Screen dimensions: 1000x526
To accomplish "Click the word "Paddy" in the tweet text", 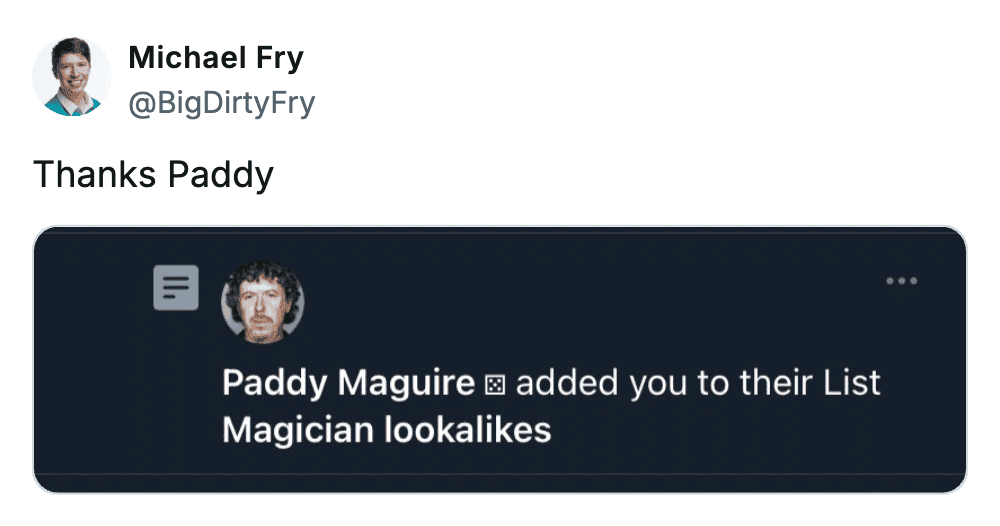I will [x=220, y=175].
